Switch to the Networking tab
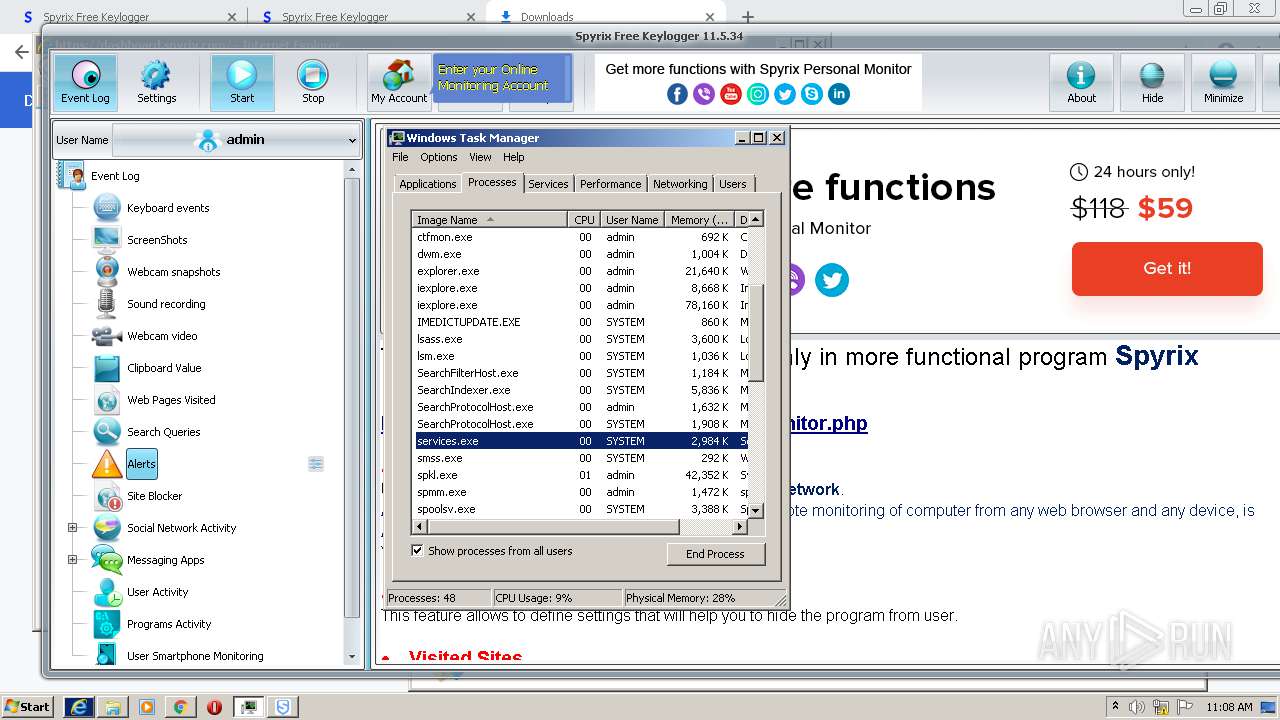 (680, 184)
